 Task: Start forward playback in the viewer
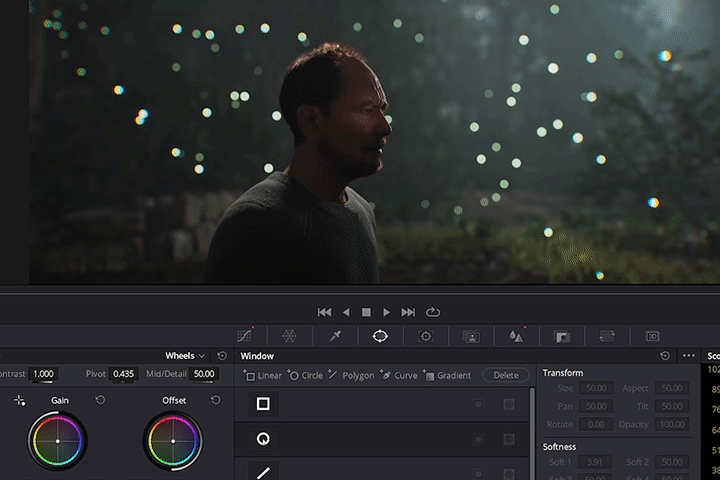[x=386, y=312]
